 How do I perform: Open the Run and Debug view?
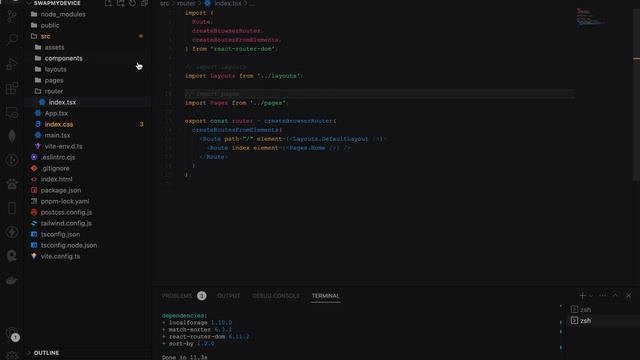point(12,64)
